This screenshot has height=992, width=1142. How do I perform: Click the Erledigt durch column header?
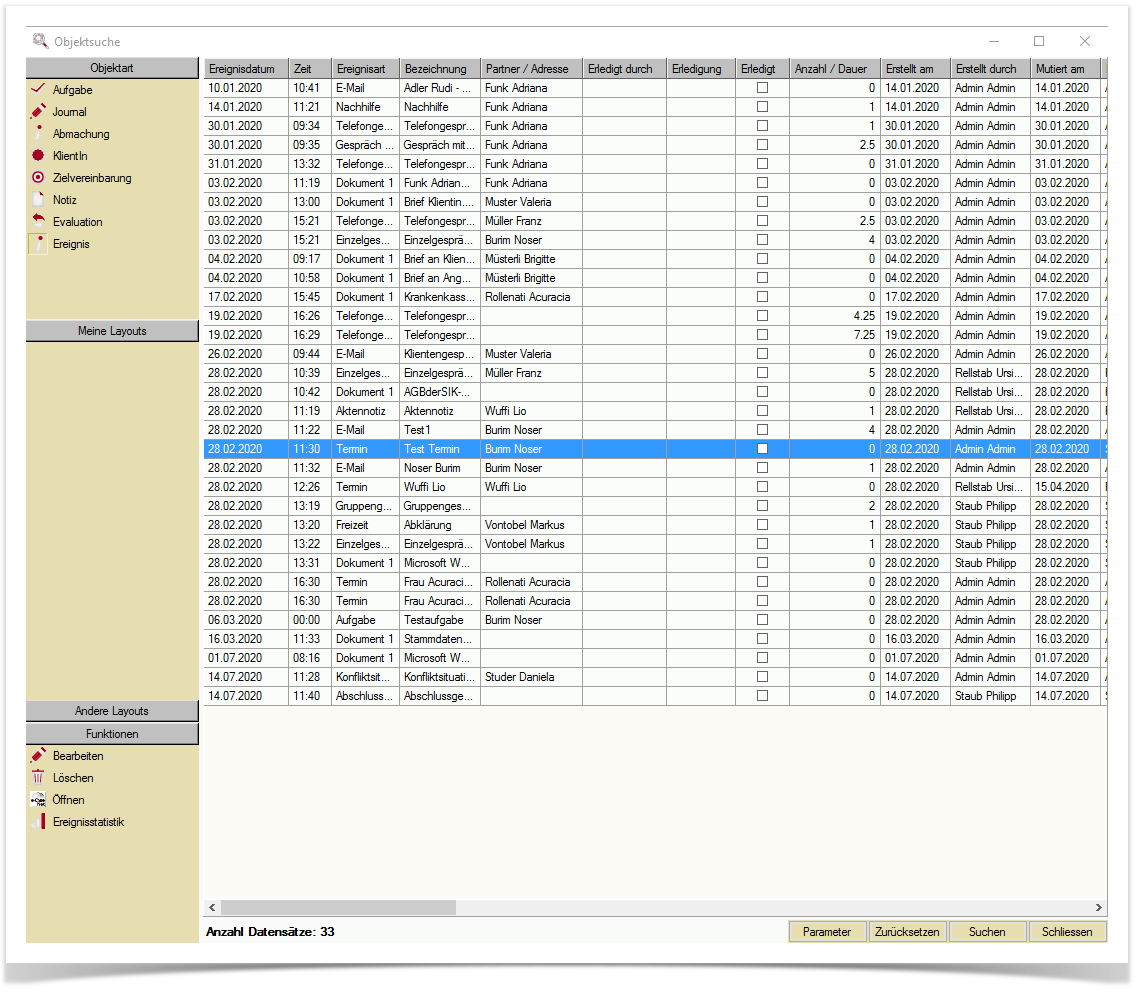click(624, 68)
